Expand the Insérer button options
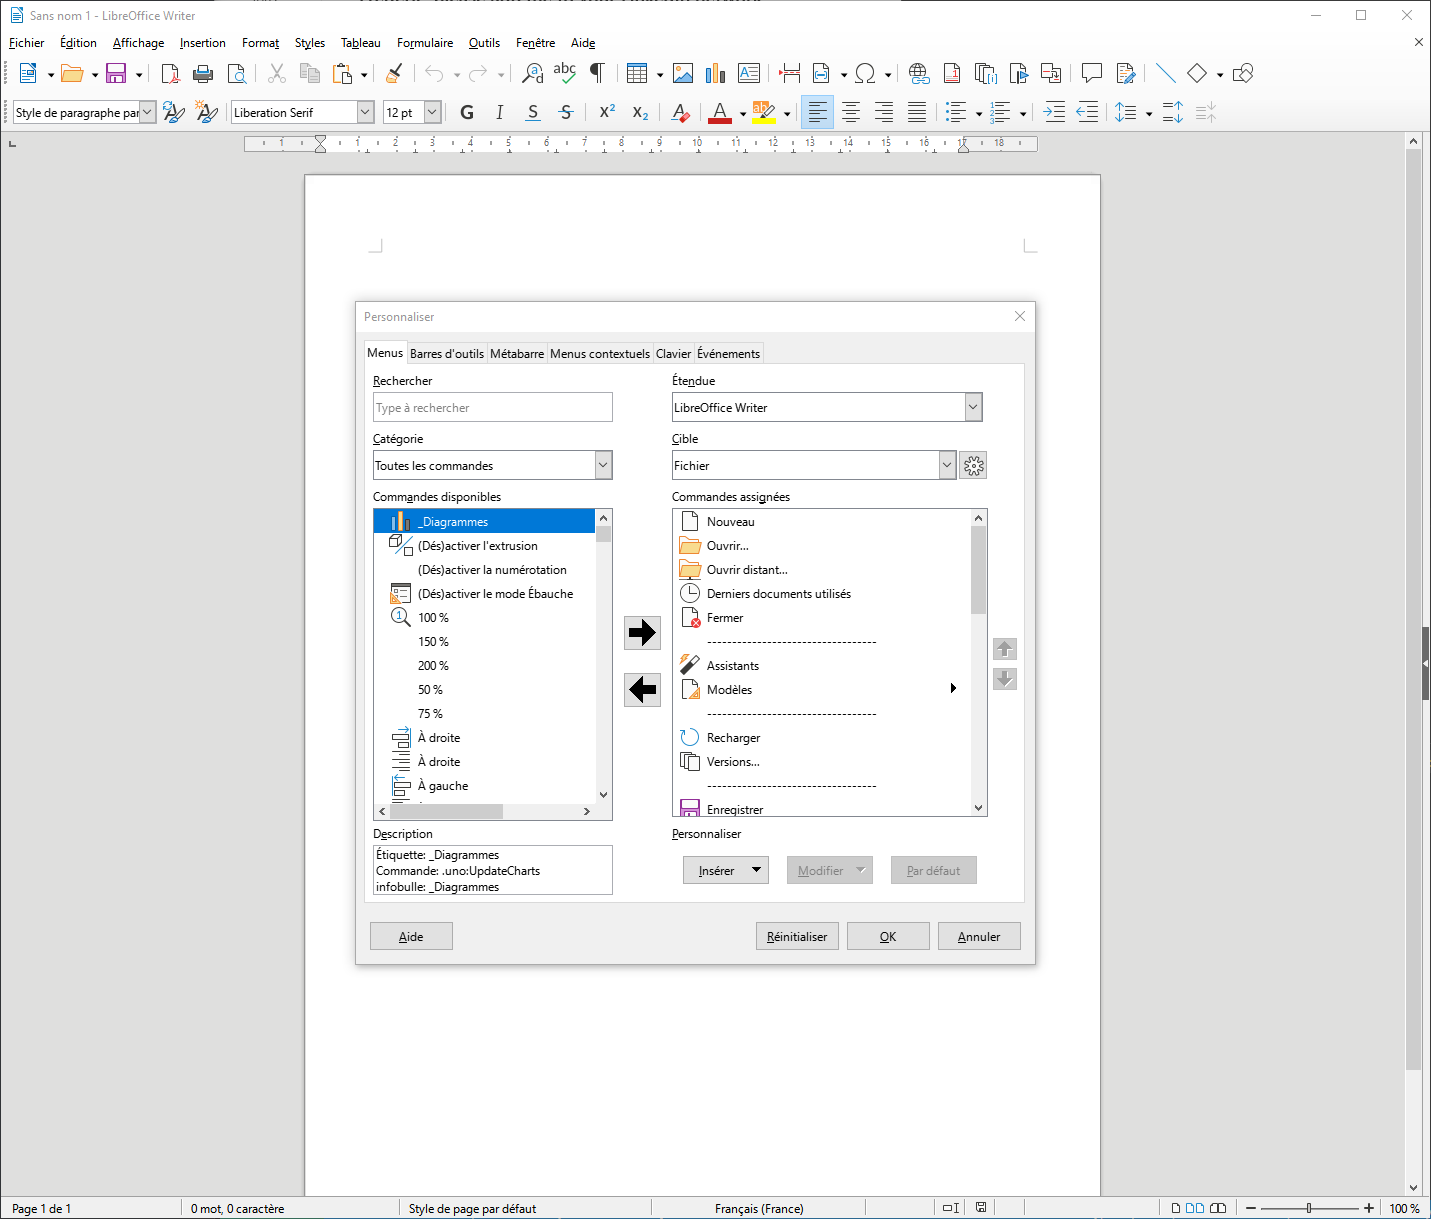Screen dimensions: 1431x1219 757,870
